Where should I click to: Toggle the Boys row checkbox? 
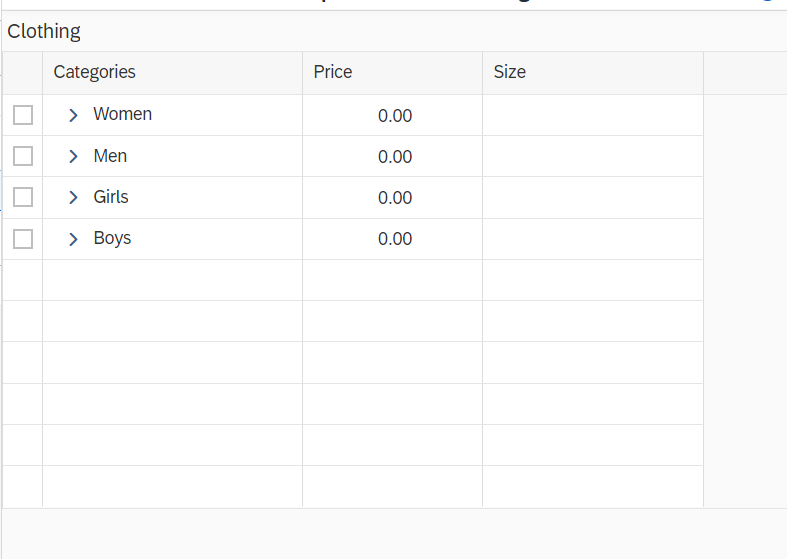(23, 239)
